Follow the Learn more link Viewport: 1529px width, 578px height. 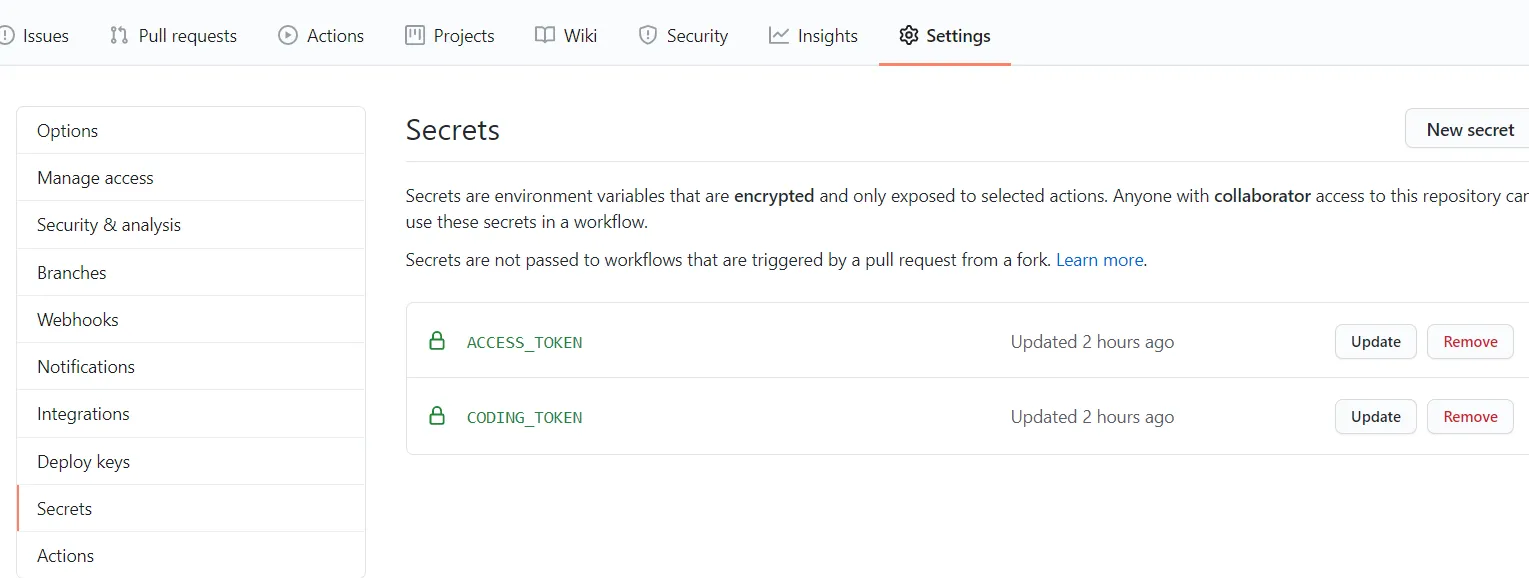coord(1099,260)
